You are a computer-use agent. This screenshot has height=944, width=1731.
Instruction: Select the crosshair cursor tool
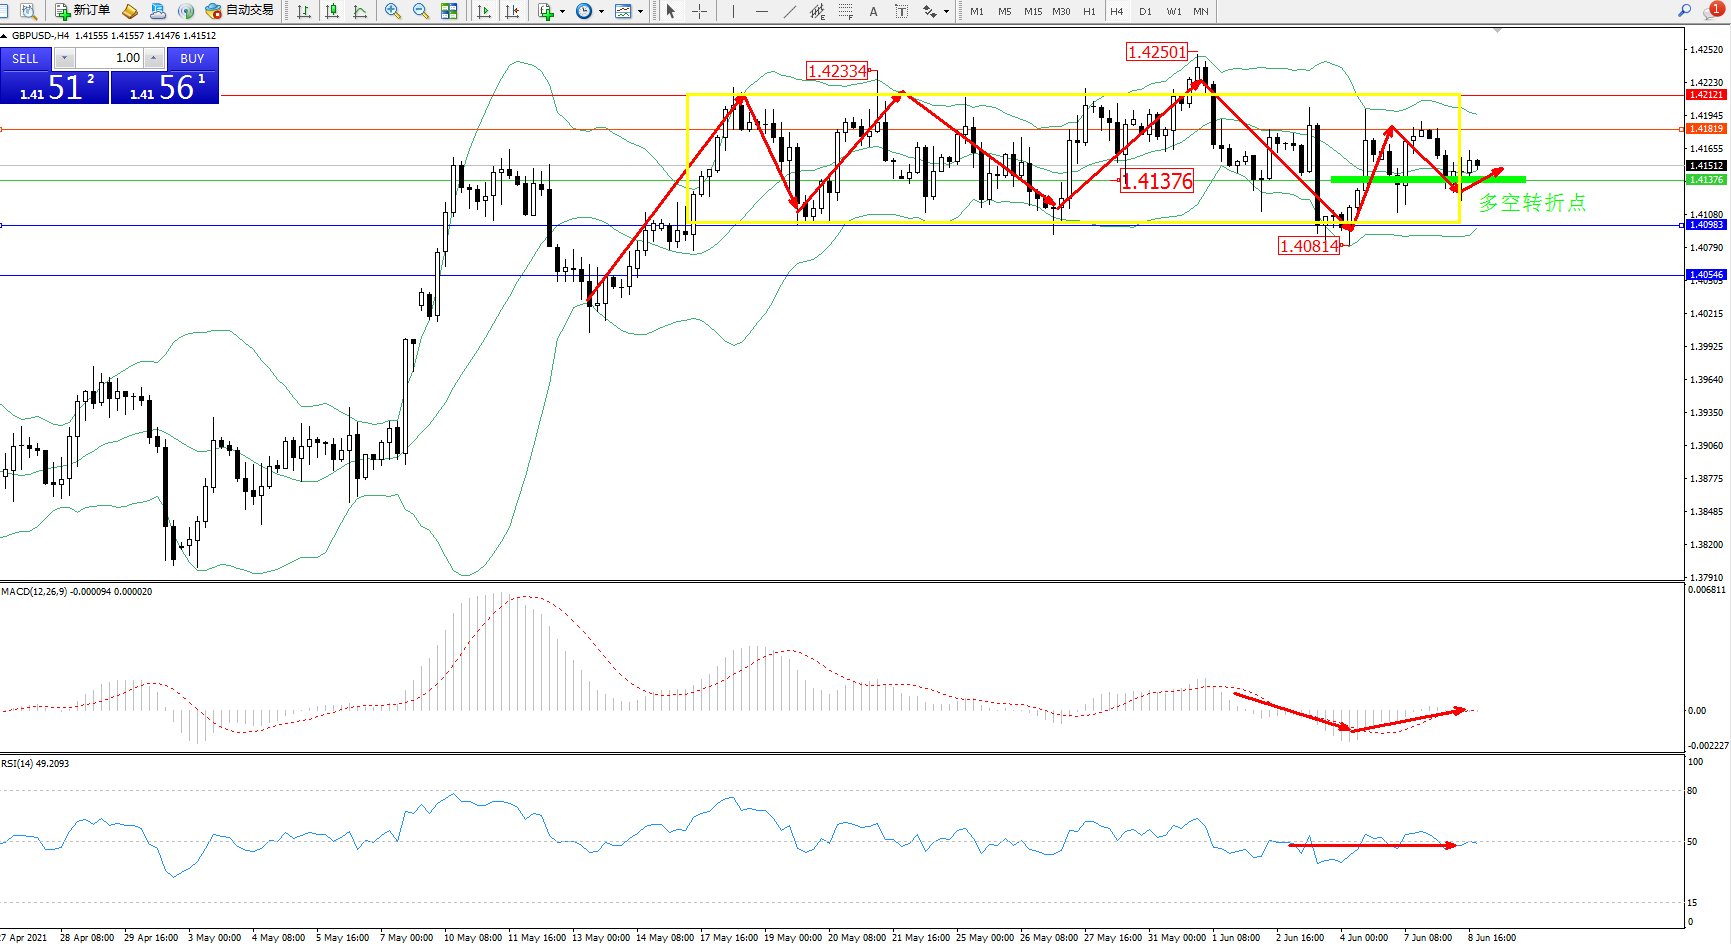coord(700,11)
